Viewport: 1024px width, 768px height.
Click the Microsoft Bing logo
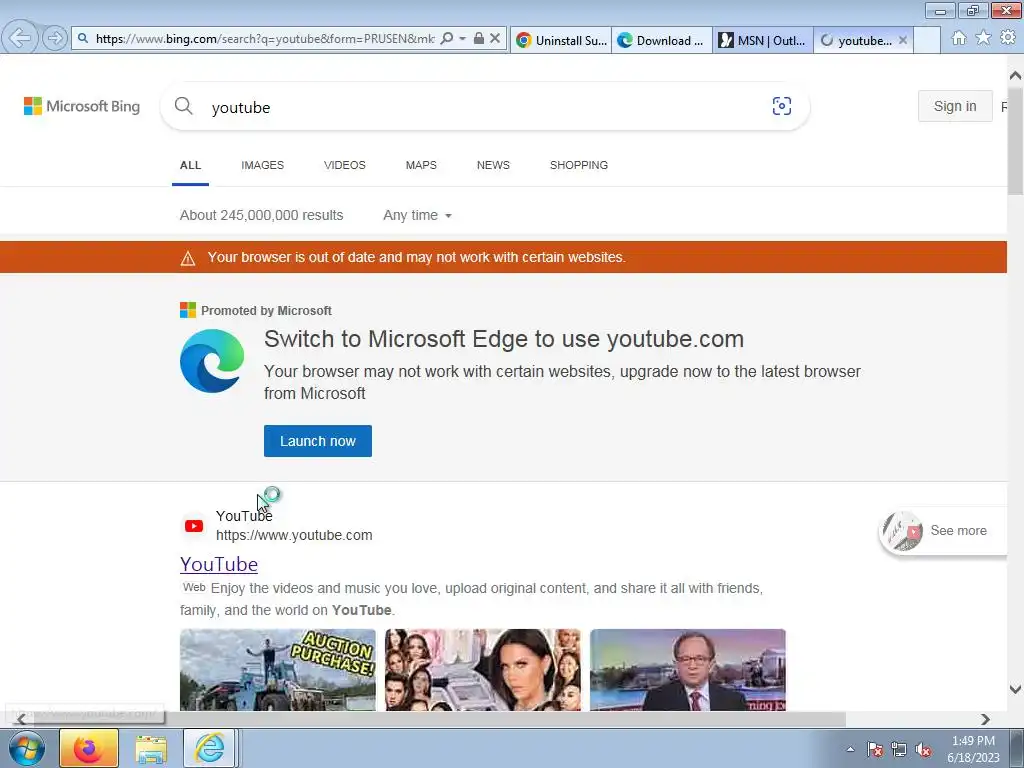point(82,106)
